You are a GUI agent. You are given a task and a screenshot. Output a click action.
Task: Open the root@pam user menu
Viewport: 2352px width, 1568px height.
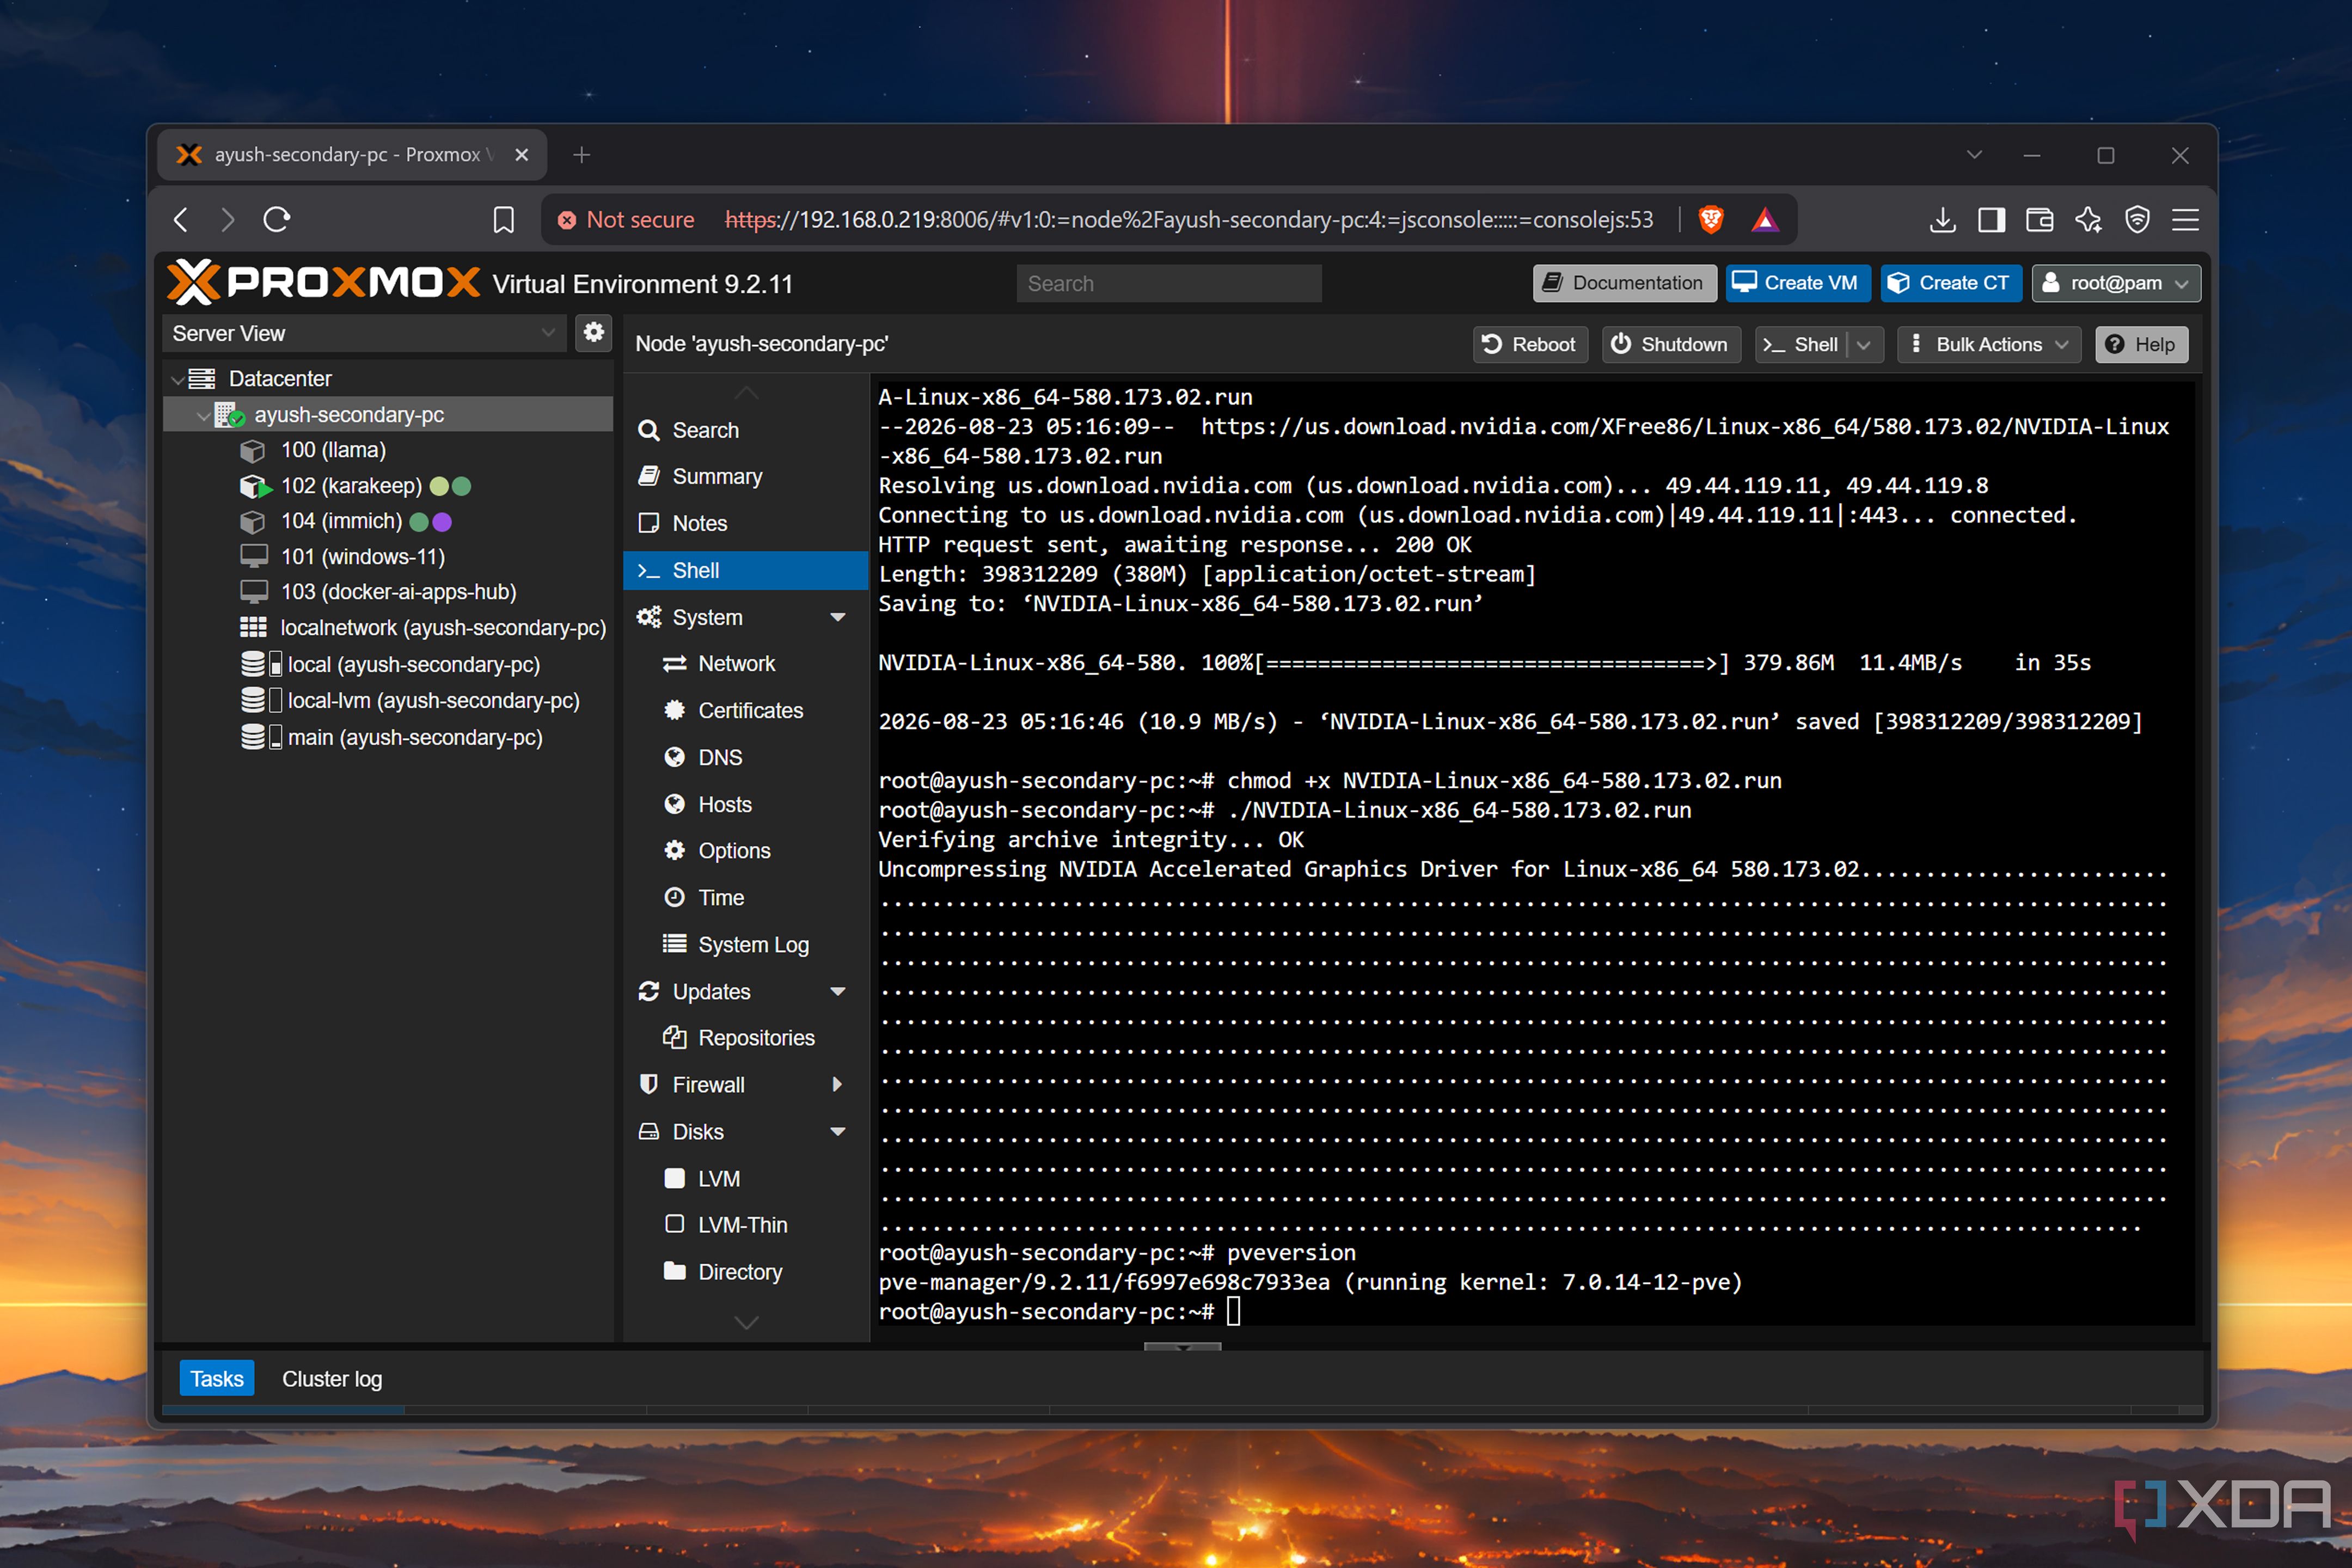pyautogui.click(x=2117, y=283)
